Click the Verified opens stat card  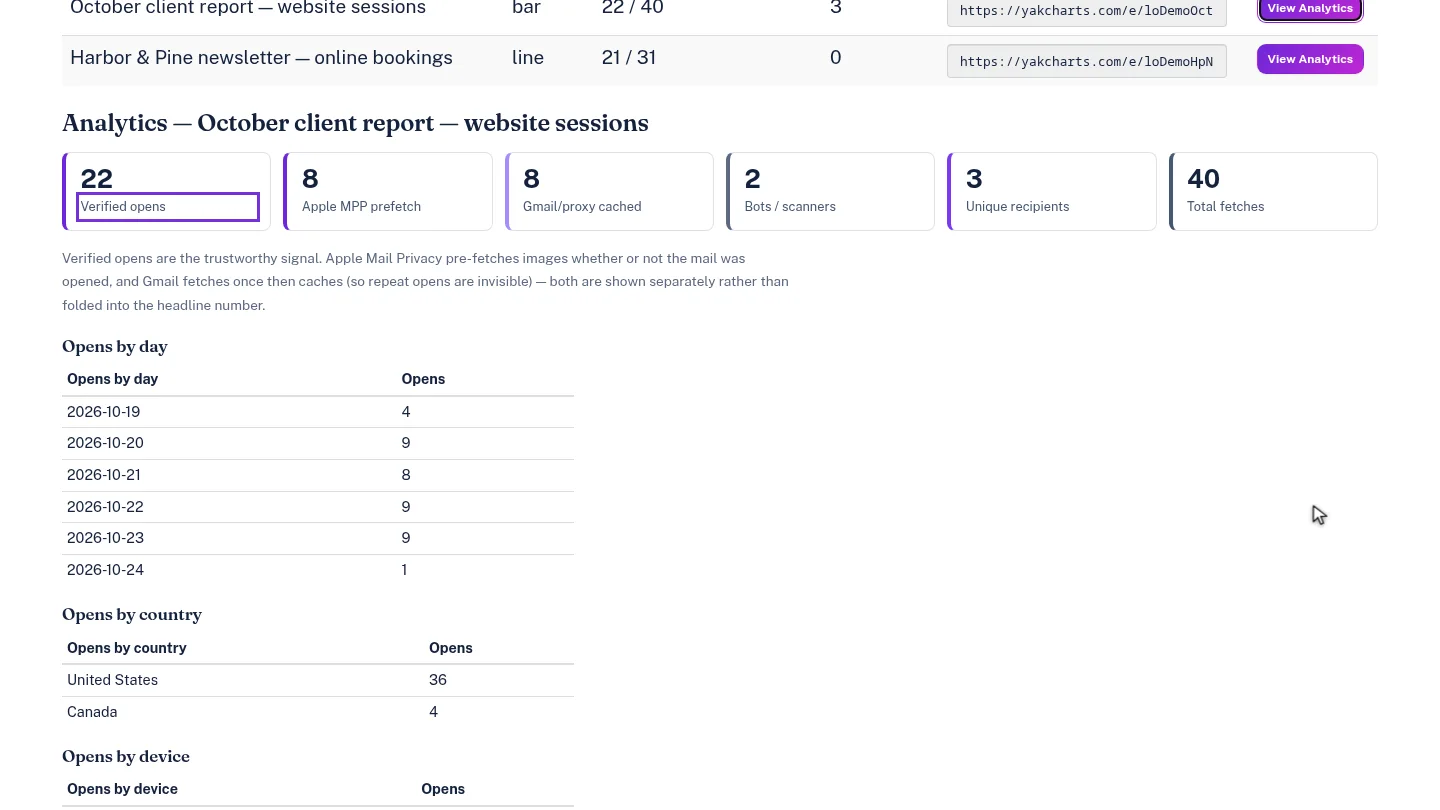point(166,191)
